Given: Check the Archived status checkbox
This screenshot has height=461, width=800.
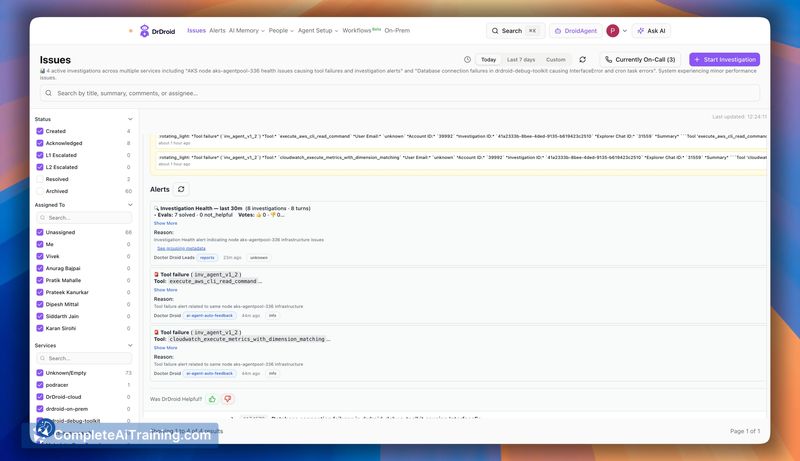Looking at the screenshot, I should pos(40,191).
